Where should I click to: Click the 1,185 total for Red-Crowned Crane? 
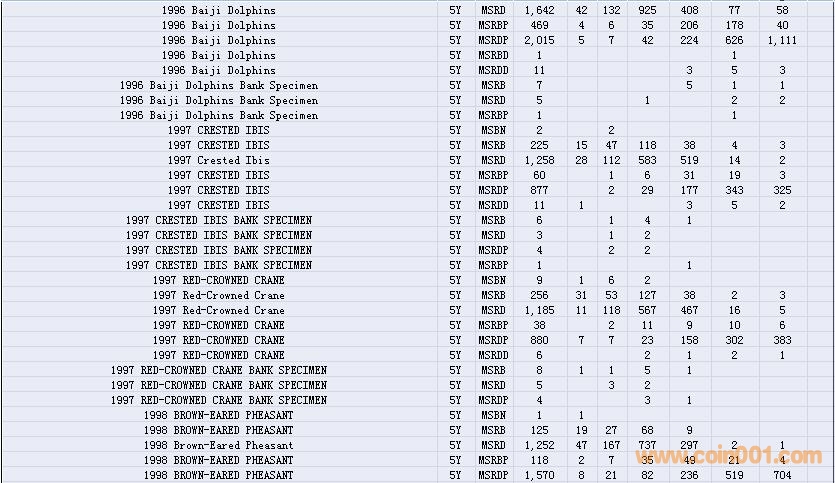click(x=539, y=310)
